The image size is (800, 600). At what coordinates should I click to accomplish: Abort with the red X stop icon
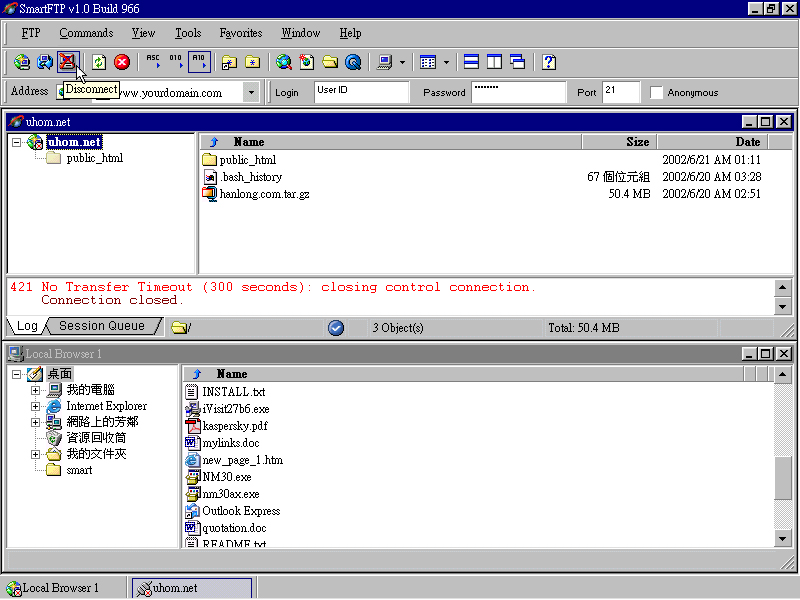click(122, 62)
